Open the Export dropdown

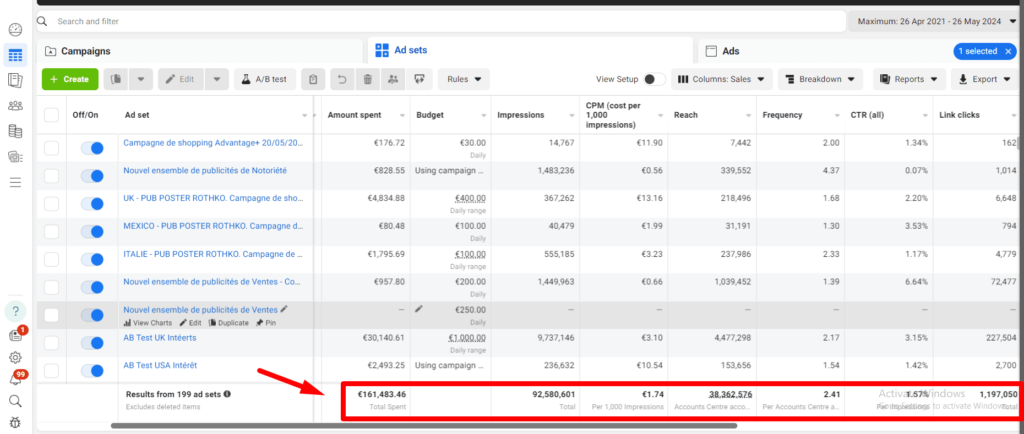(986, 79)
